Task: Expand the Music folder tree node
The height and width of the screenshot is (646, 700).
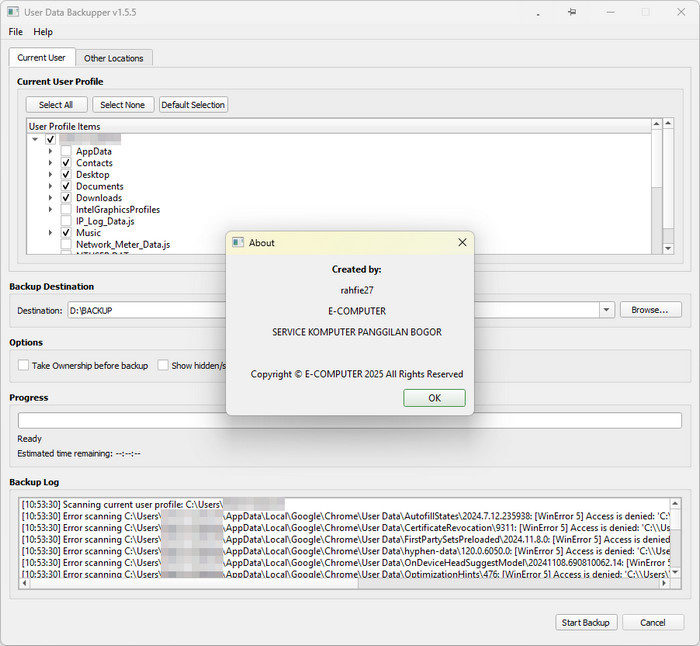Action: pyautogui.click(x=51, y=233)
